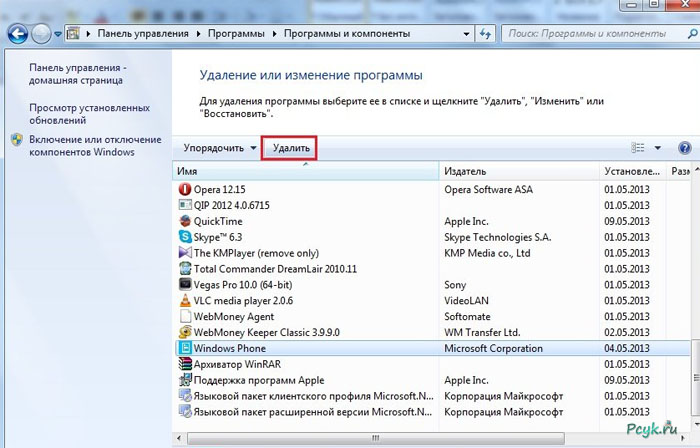700x448 pixels.
Task: Click the horizontal scrollbar thumb
Action: point(376,438)
